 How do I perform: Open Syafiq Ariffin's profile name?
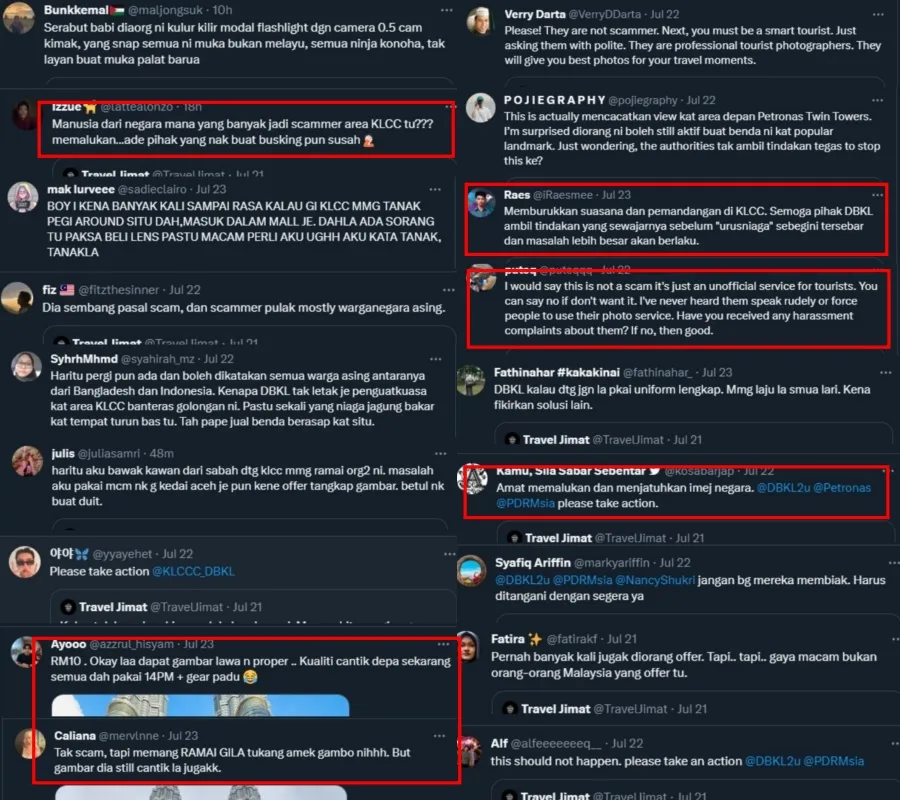tap(533, 563)
